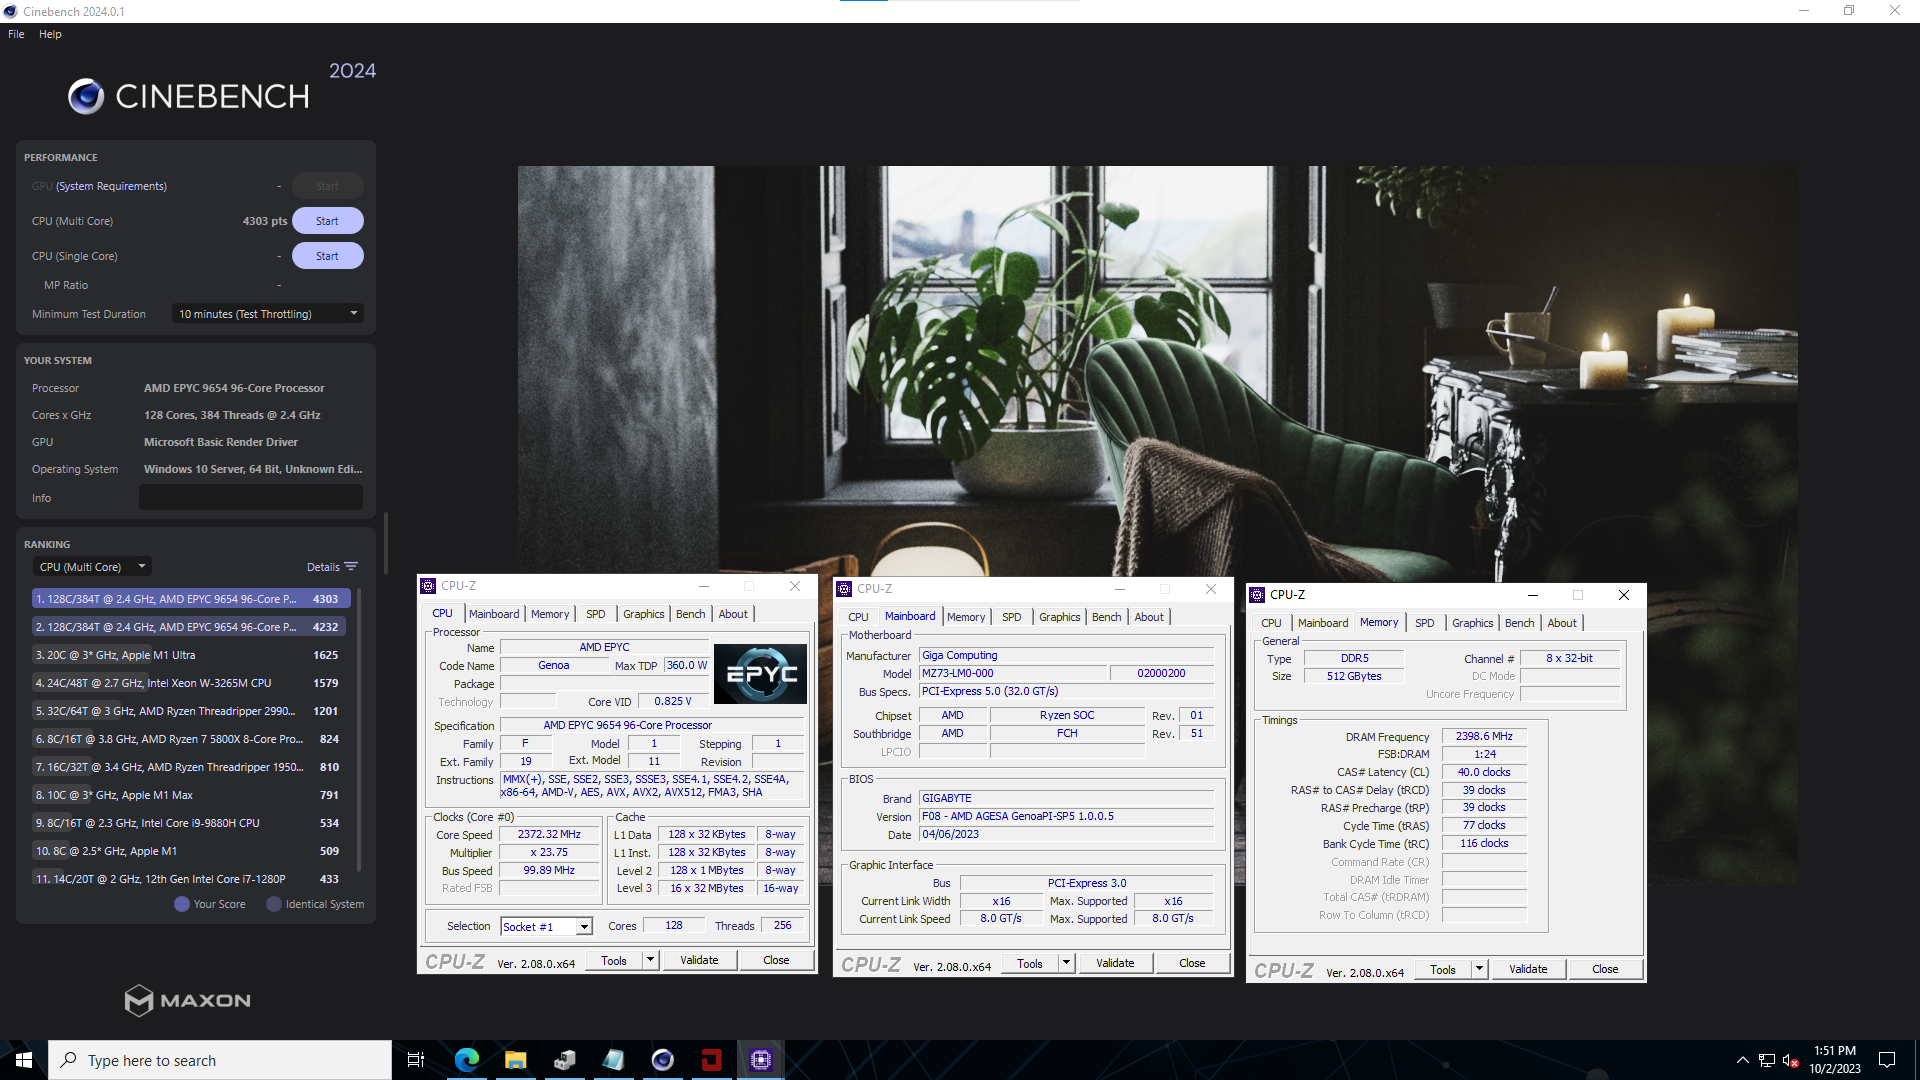Open the CPU (Multi Core) ranking dropdown
Image resolution: width=1920 pixels, height=1080 pixels.
click(93, 567)
